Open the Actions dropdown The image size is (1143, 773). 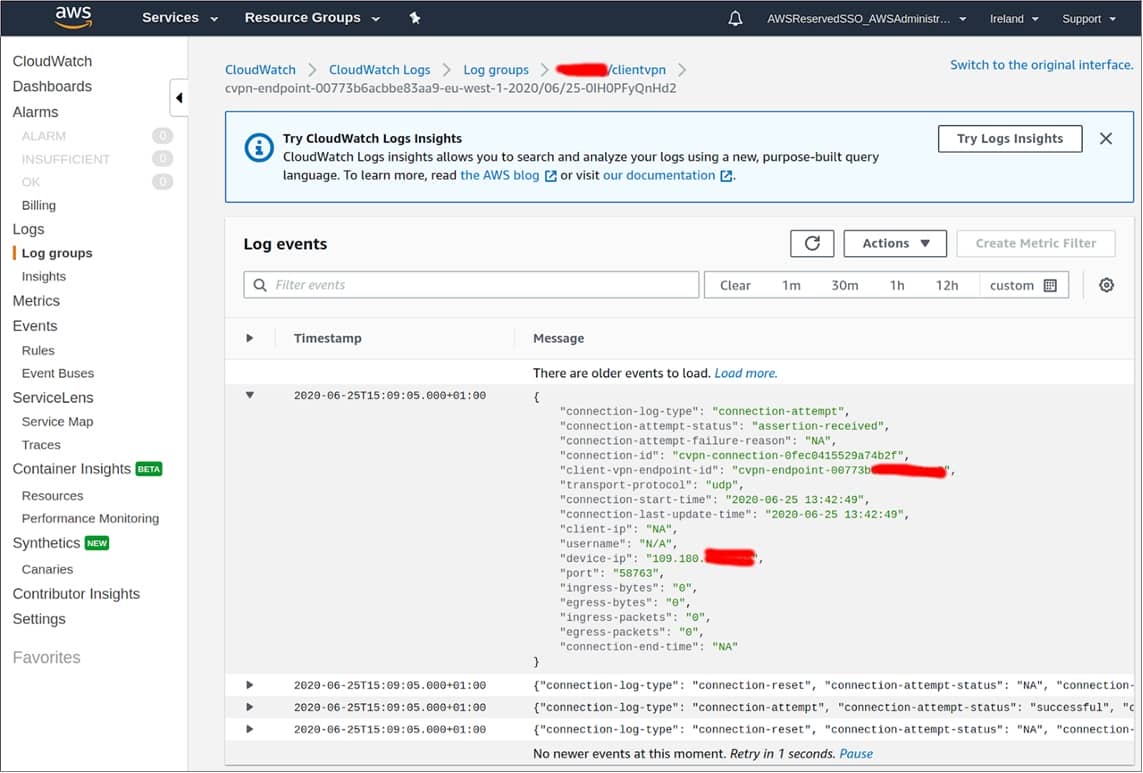point(895,244)
